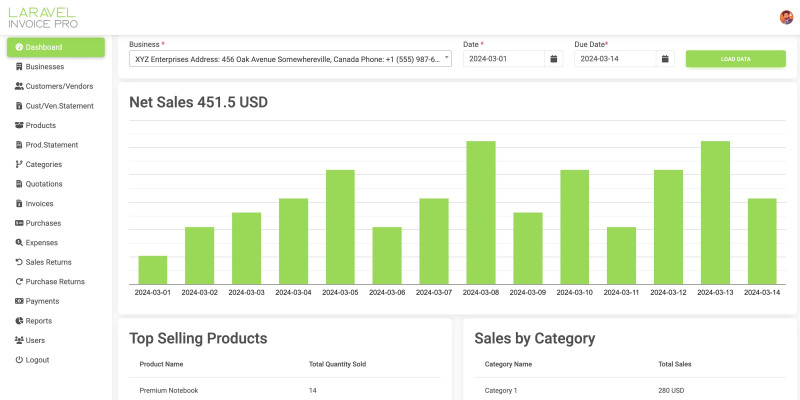Click the Date field showing 2024-03-01
Viewport: 800px width, 400px height.
(x=504, y=59)
